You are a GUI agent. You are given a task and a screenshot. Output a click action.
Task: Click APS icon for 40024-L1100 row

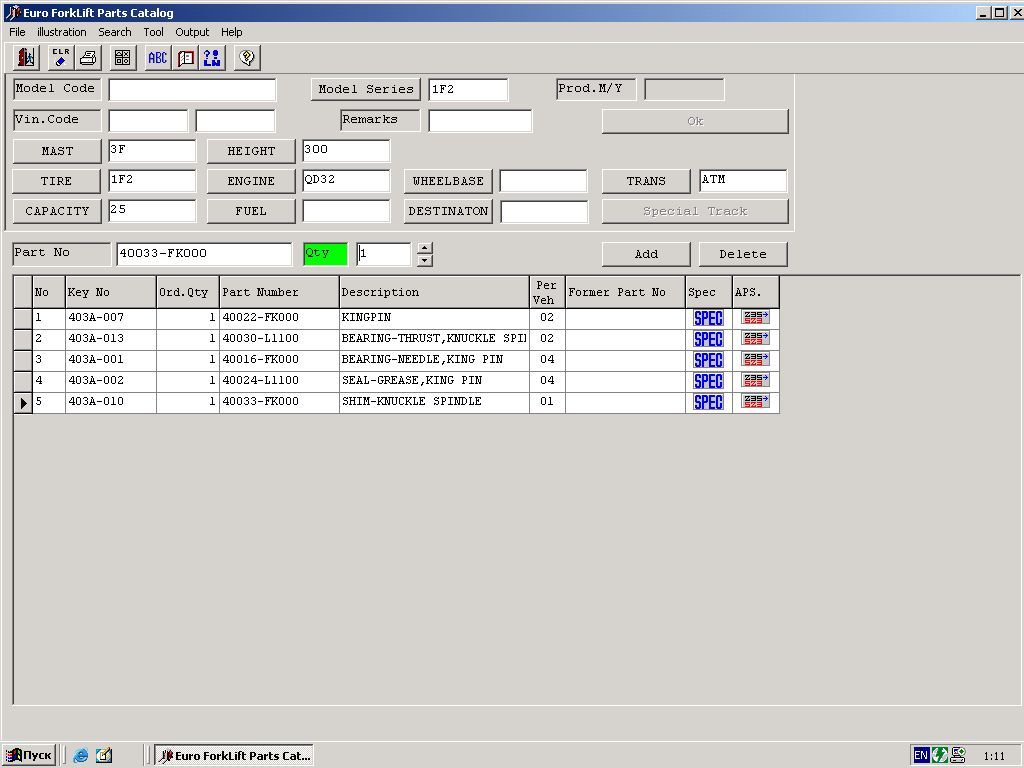(755, 380)
